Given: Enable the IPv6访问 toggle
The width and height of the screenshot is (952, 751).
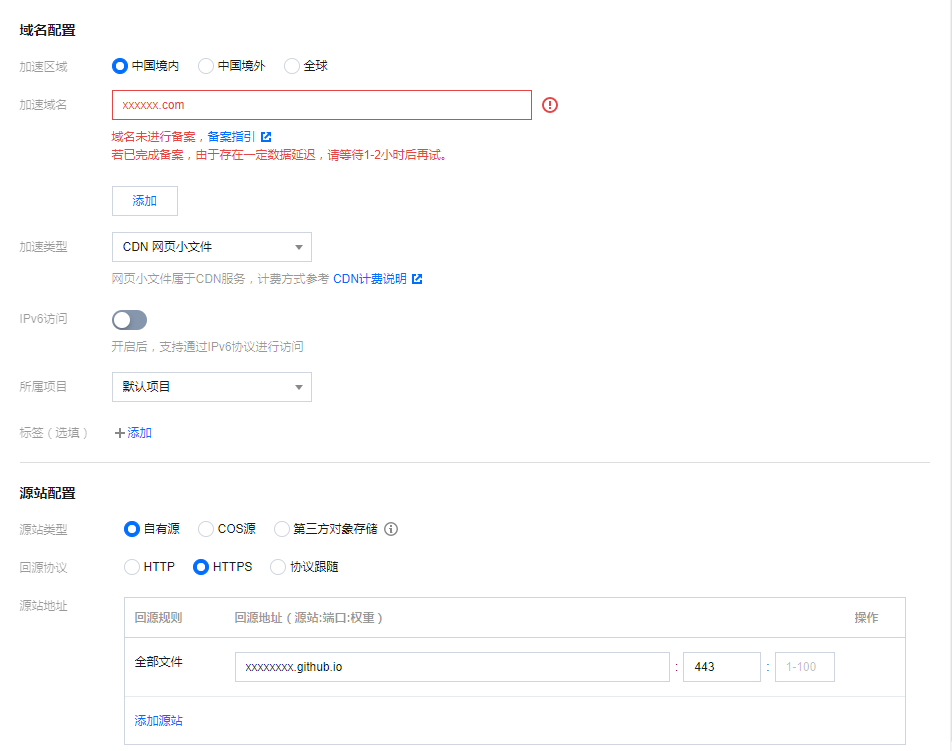Looking at the screenshot, I should click(x=129, y=318).
